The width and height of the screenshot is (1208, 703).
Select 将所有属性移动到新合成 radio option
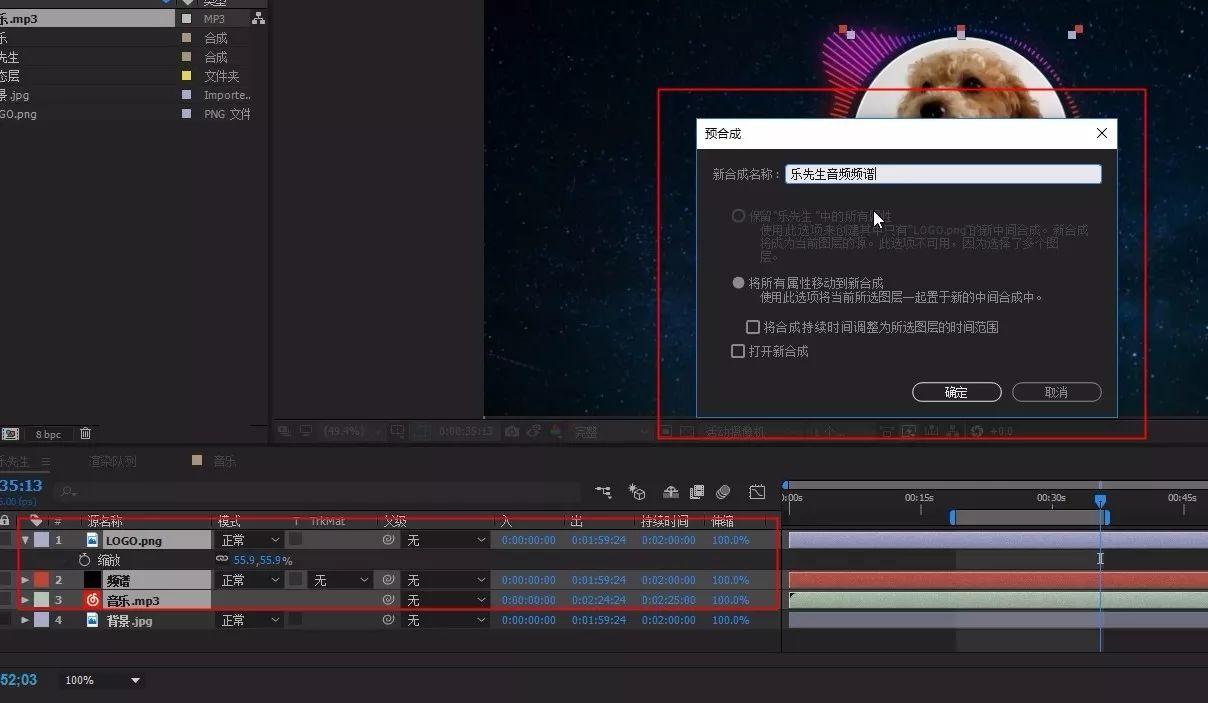738,283
